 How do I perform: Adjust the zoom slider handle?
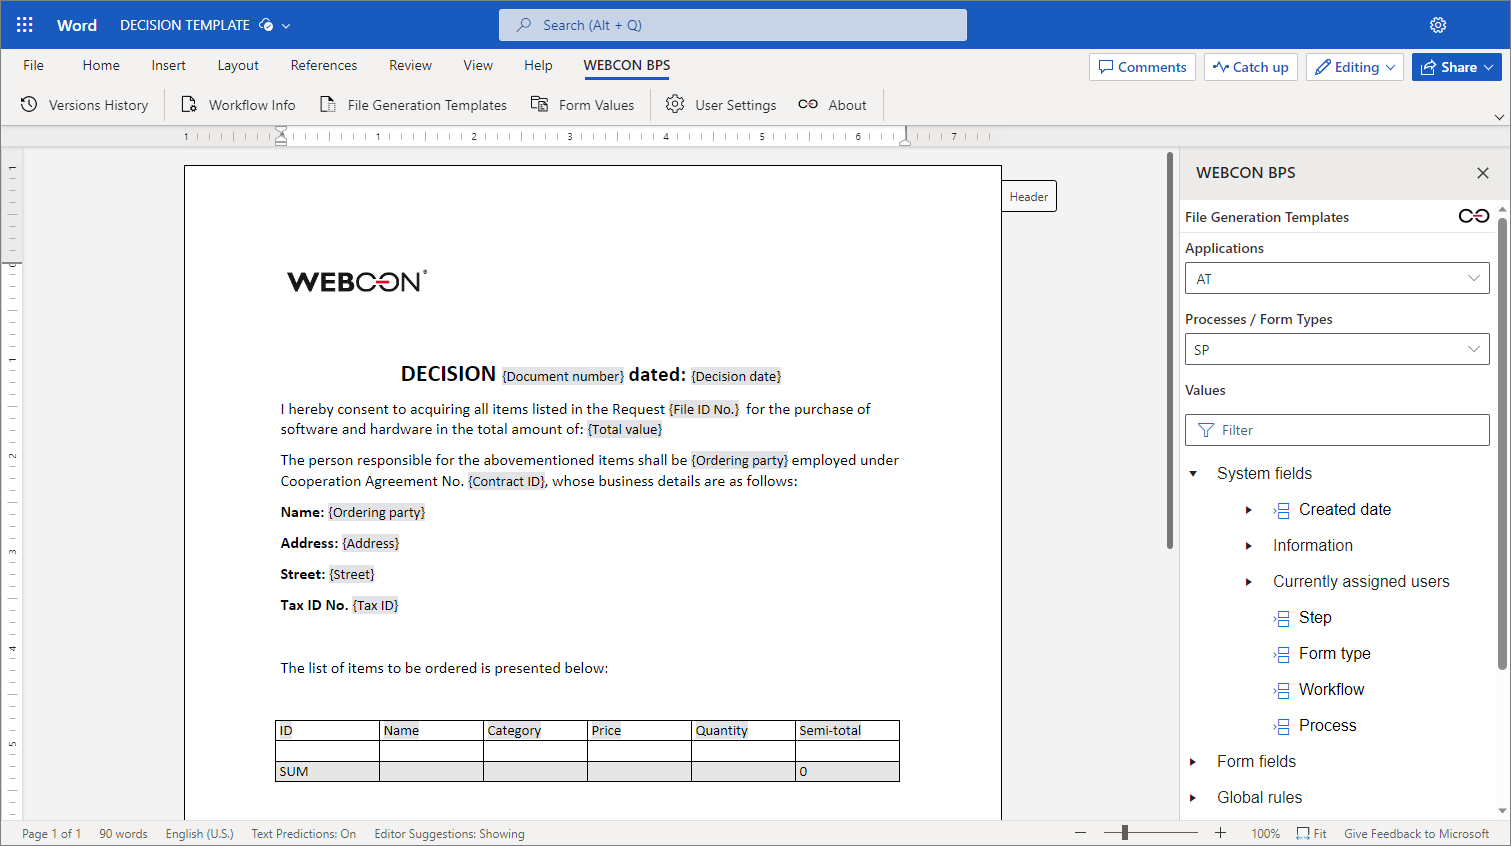1125,832
